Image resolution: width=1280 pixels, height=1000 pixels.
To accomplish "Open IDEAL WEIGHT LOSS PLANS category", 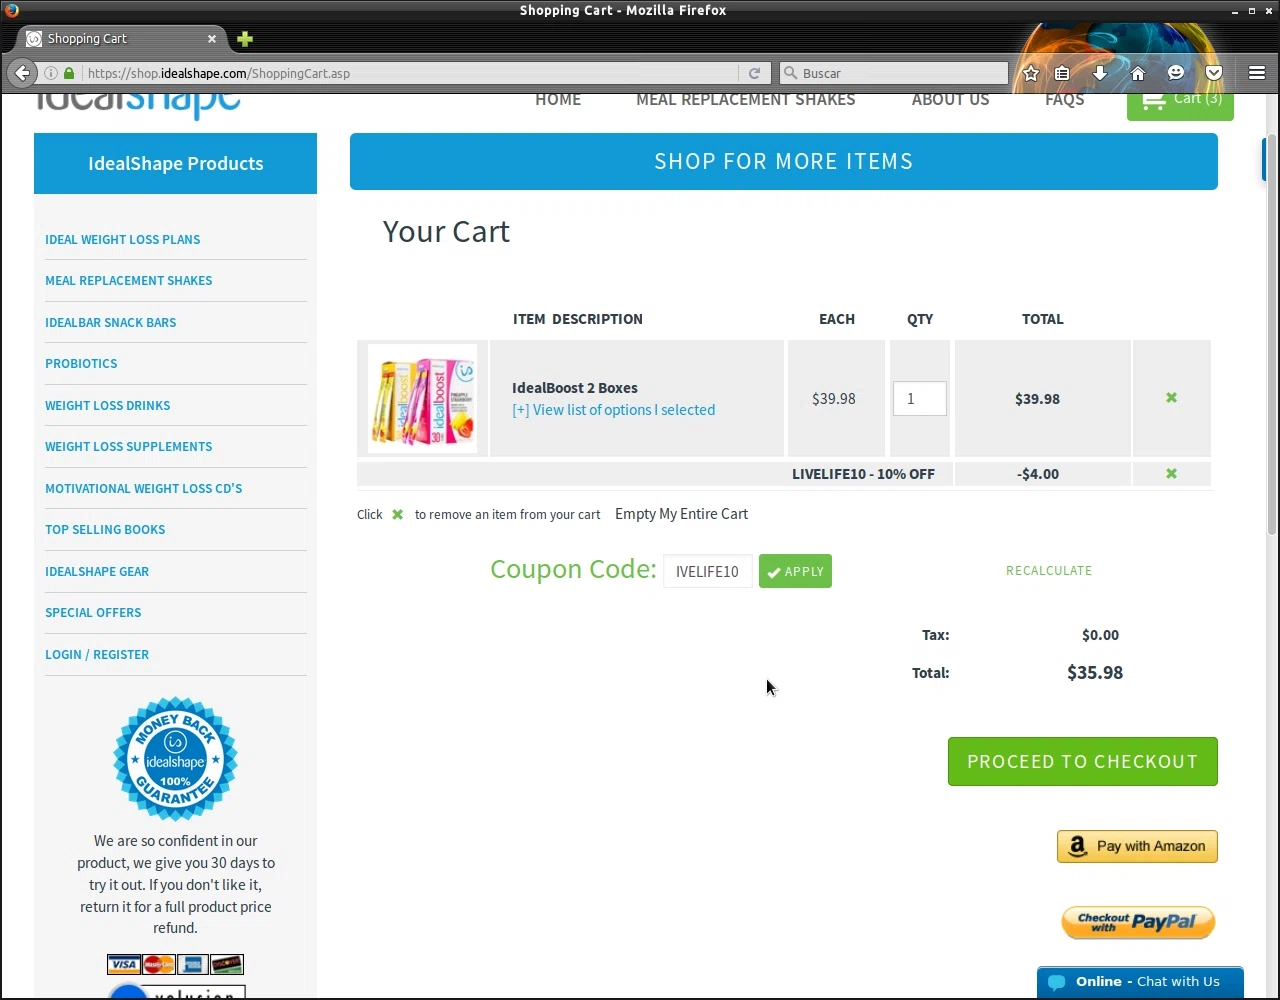I will [122, 240].
